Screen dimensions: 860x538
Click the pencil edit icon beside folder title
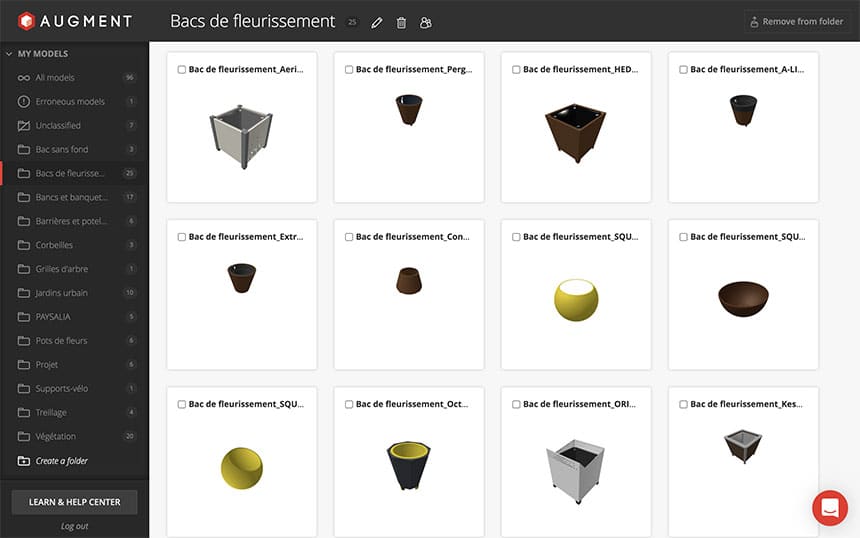(377, 22)
